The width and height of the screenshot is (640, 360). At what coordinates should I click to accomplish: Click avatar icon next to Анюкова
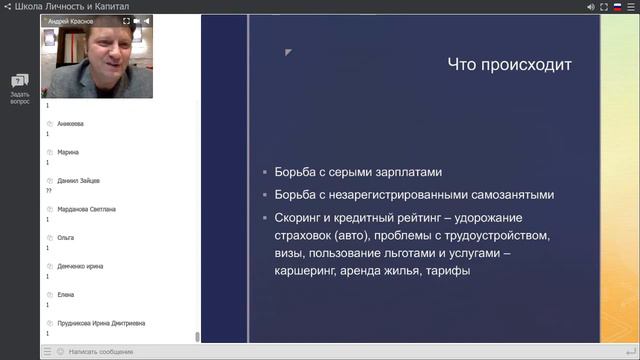click(x=50, y=124)
